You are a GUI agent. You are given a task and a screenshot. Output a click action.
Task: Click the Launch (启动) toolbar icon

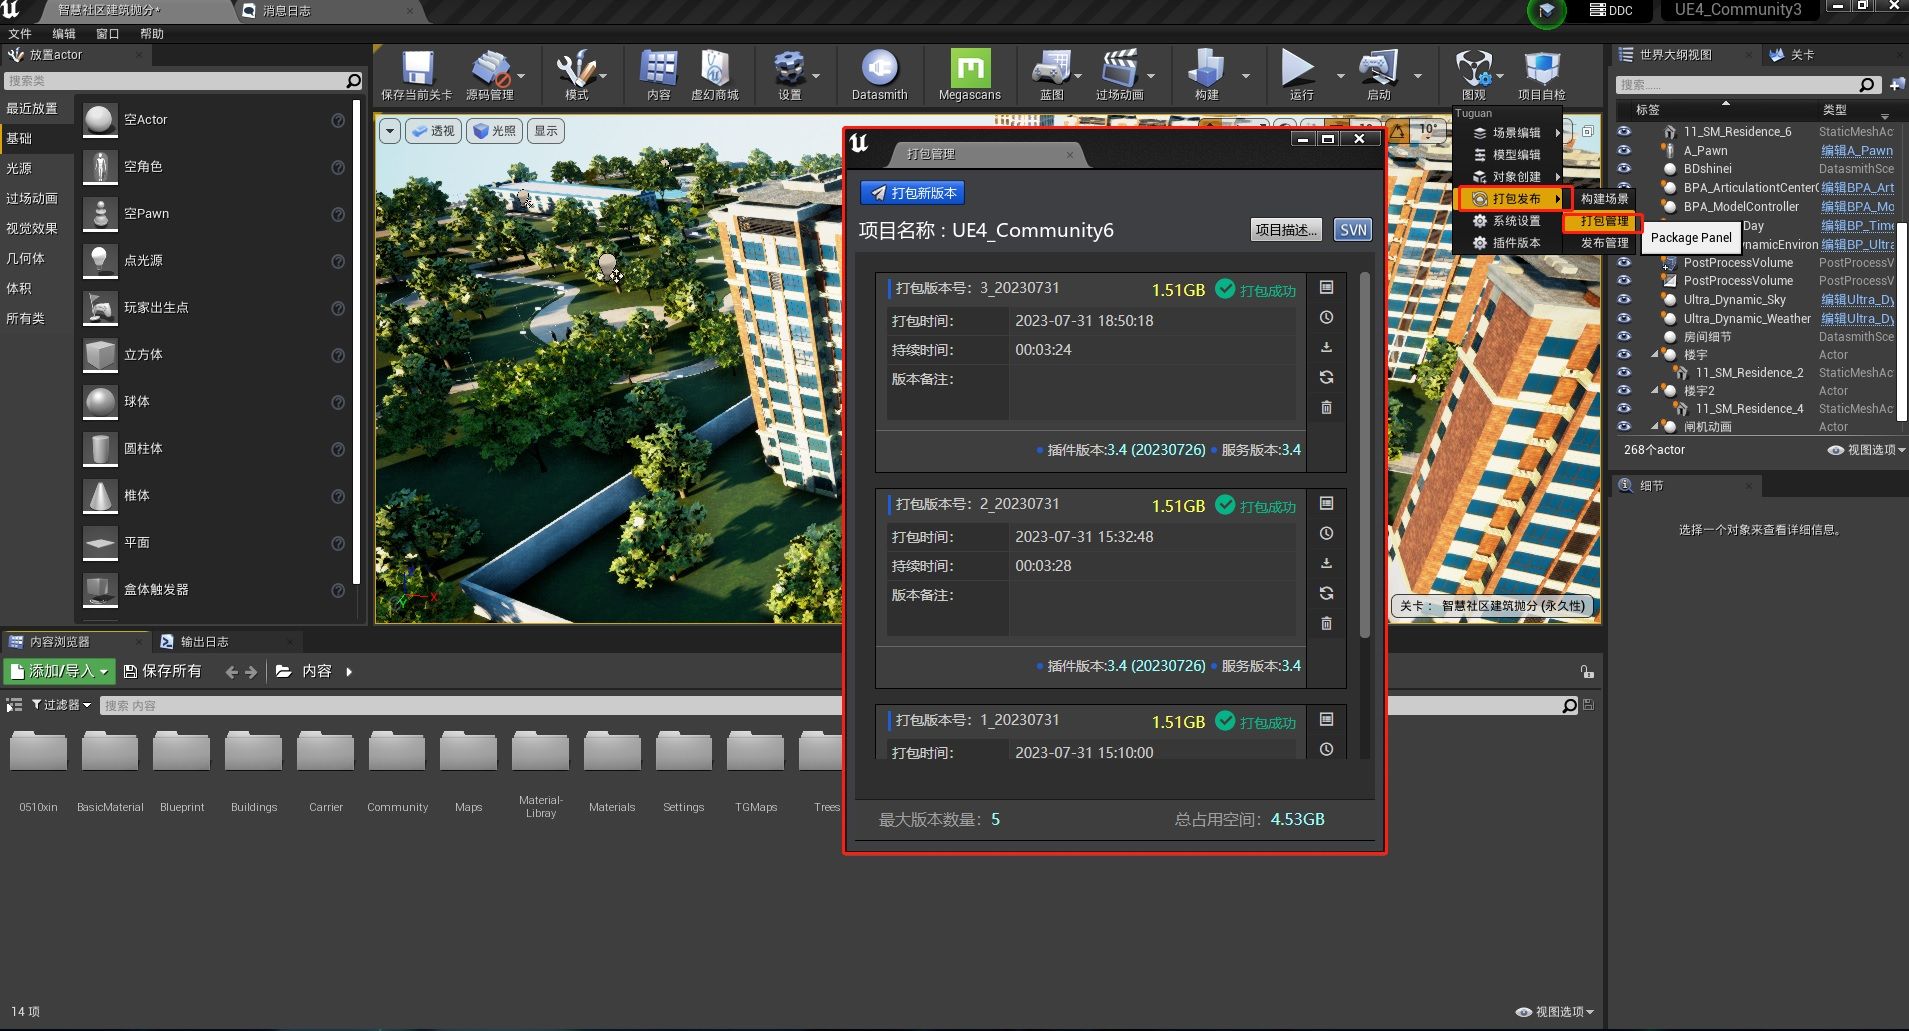coord(1378,68)
